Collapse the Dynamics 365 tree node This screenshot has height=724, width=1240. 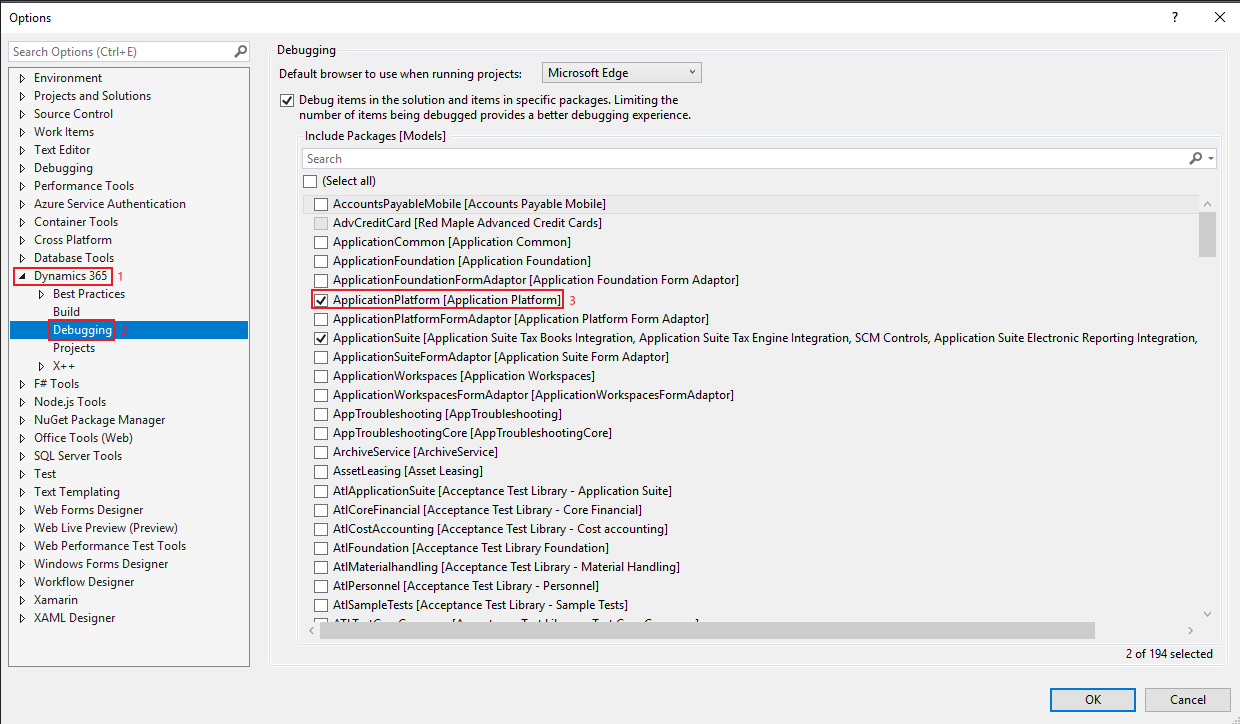tap(22, 276)
